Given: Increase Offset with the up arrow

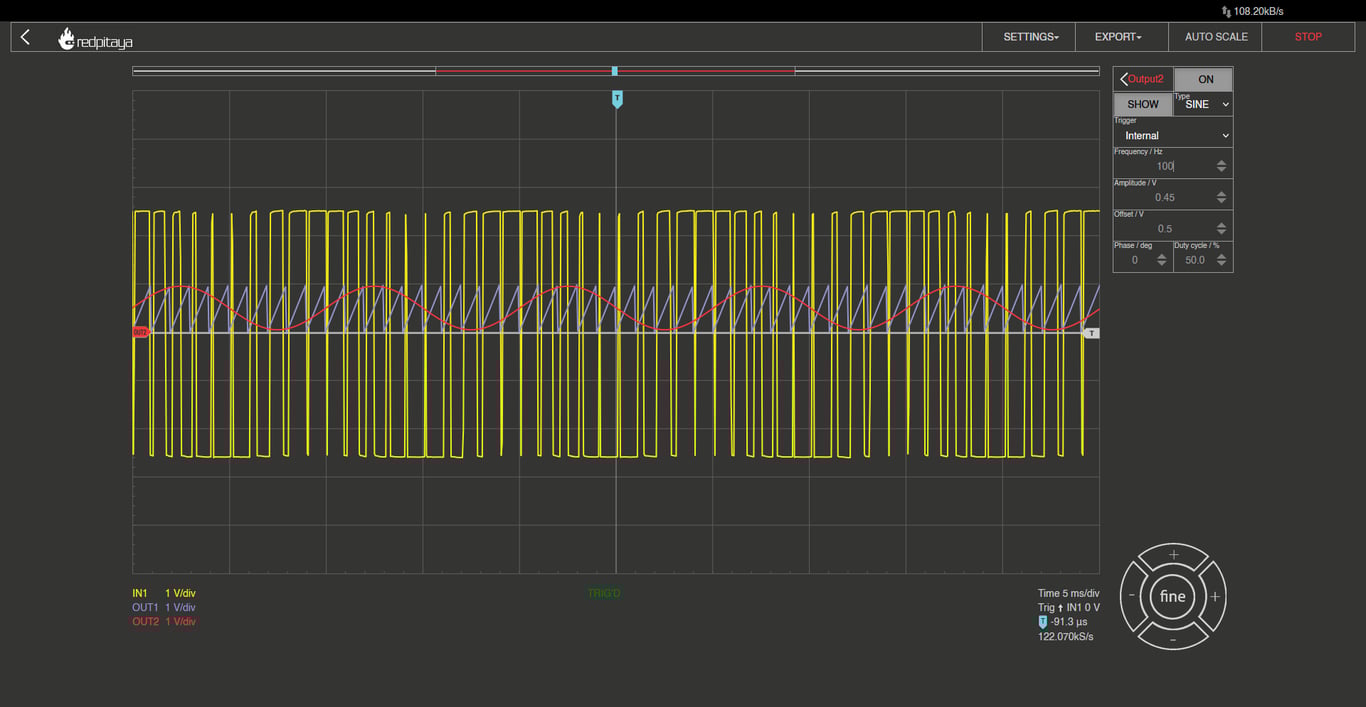Looking at the screenshot, I should coord(1222,225).
